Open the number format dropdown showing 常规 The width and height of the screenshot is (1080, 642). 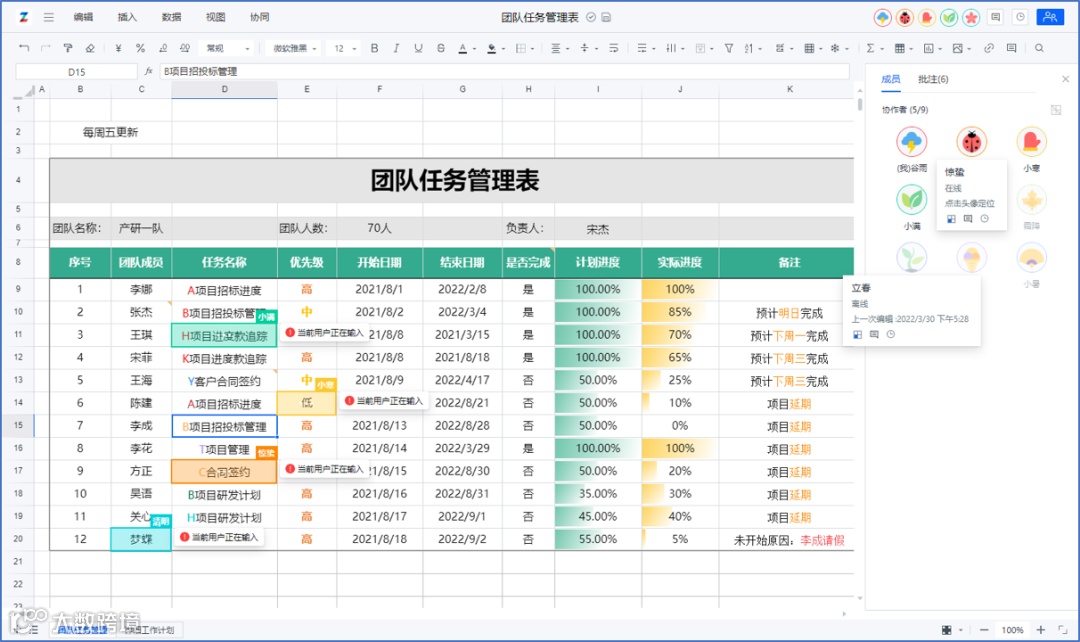227,48
